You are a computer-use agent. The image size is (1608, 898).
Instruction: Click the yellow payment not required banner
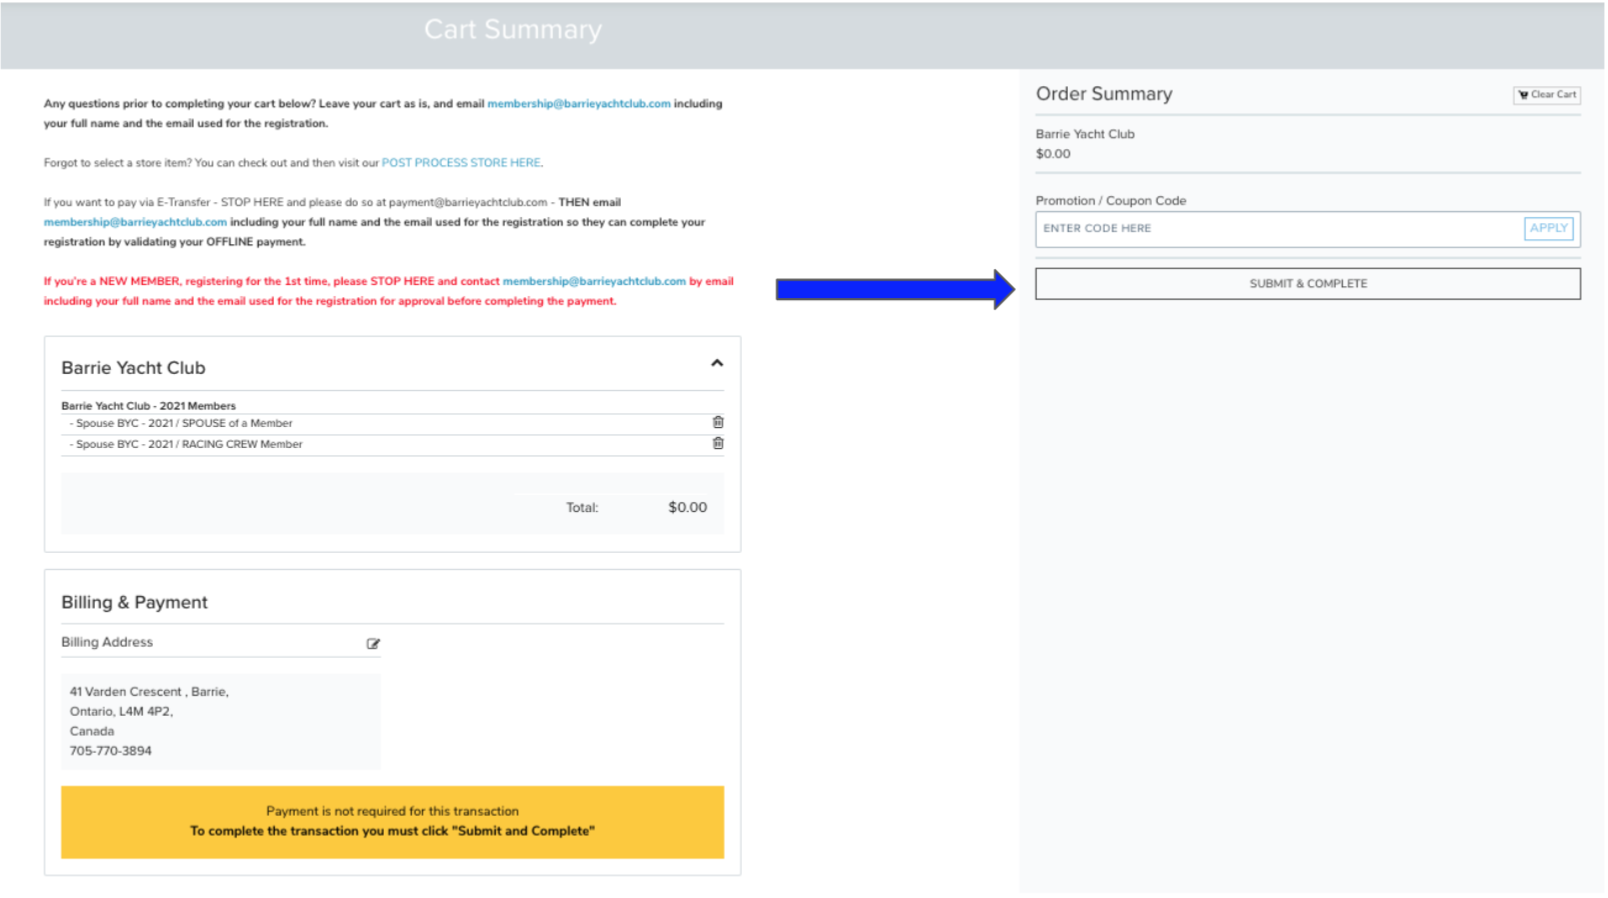392,821
